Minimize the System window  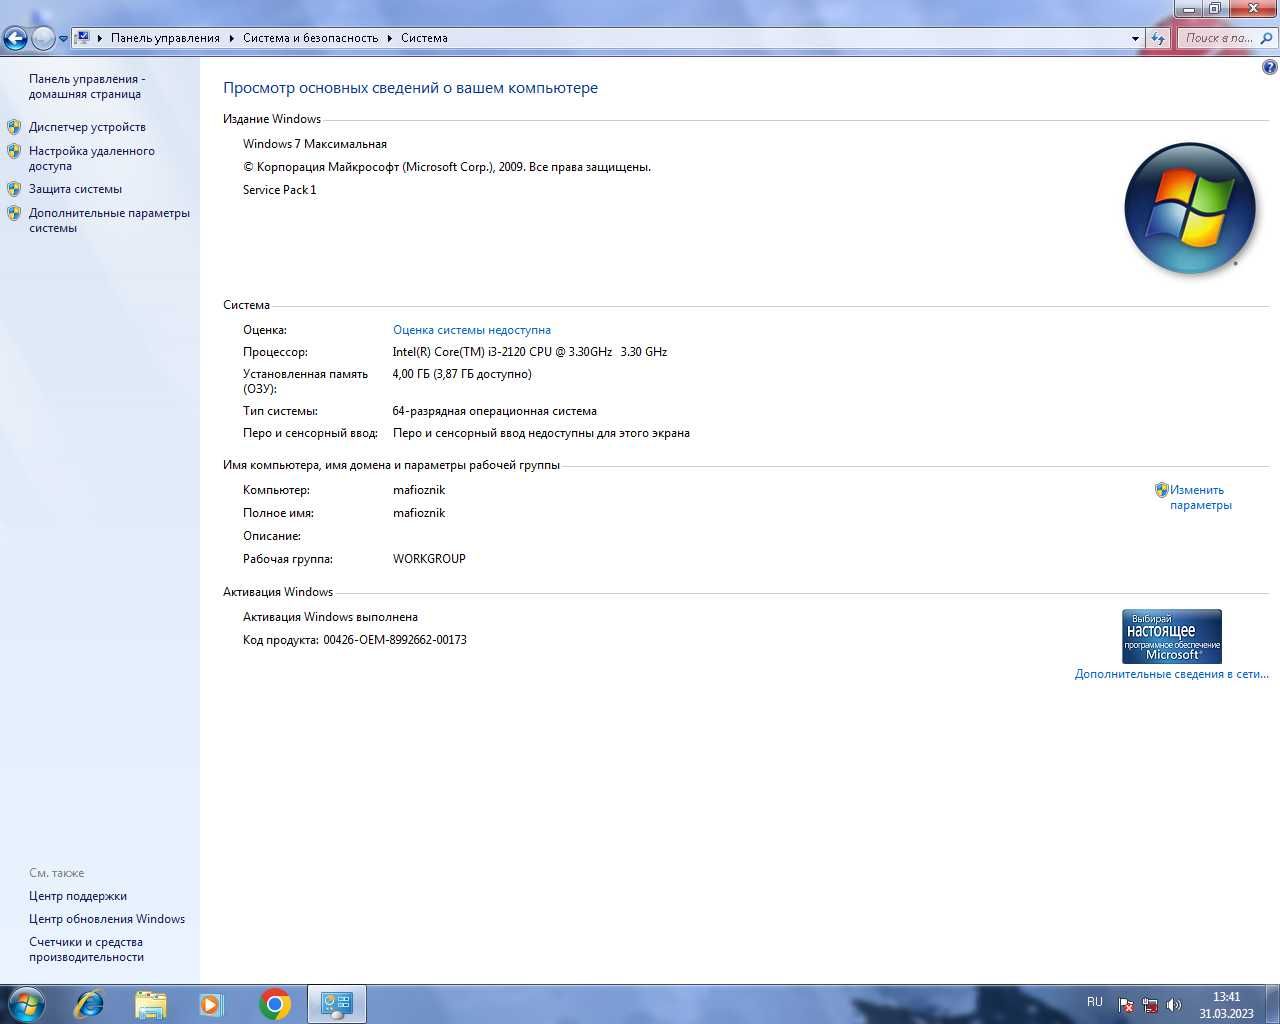(1188, 9)
